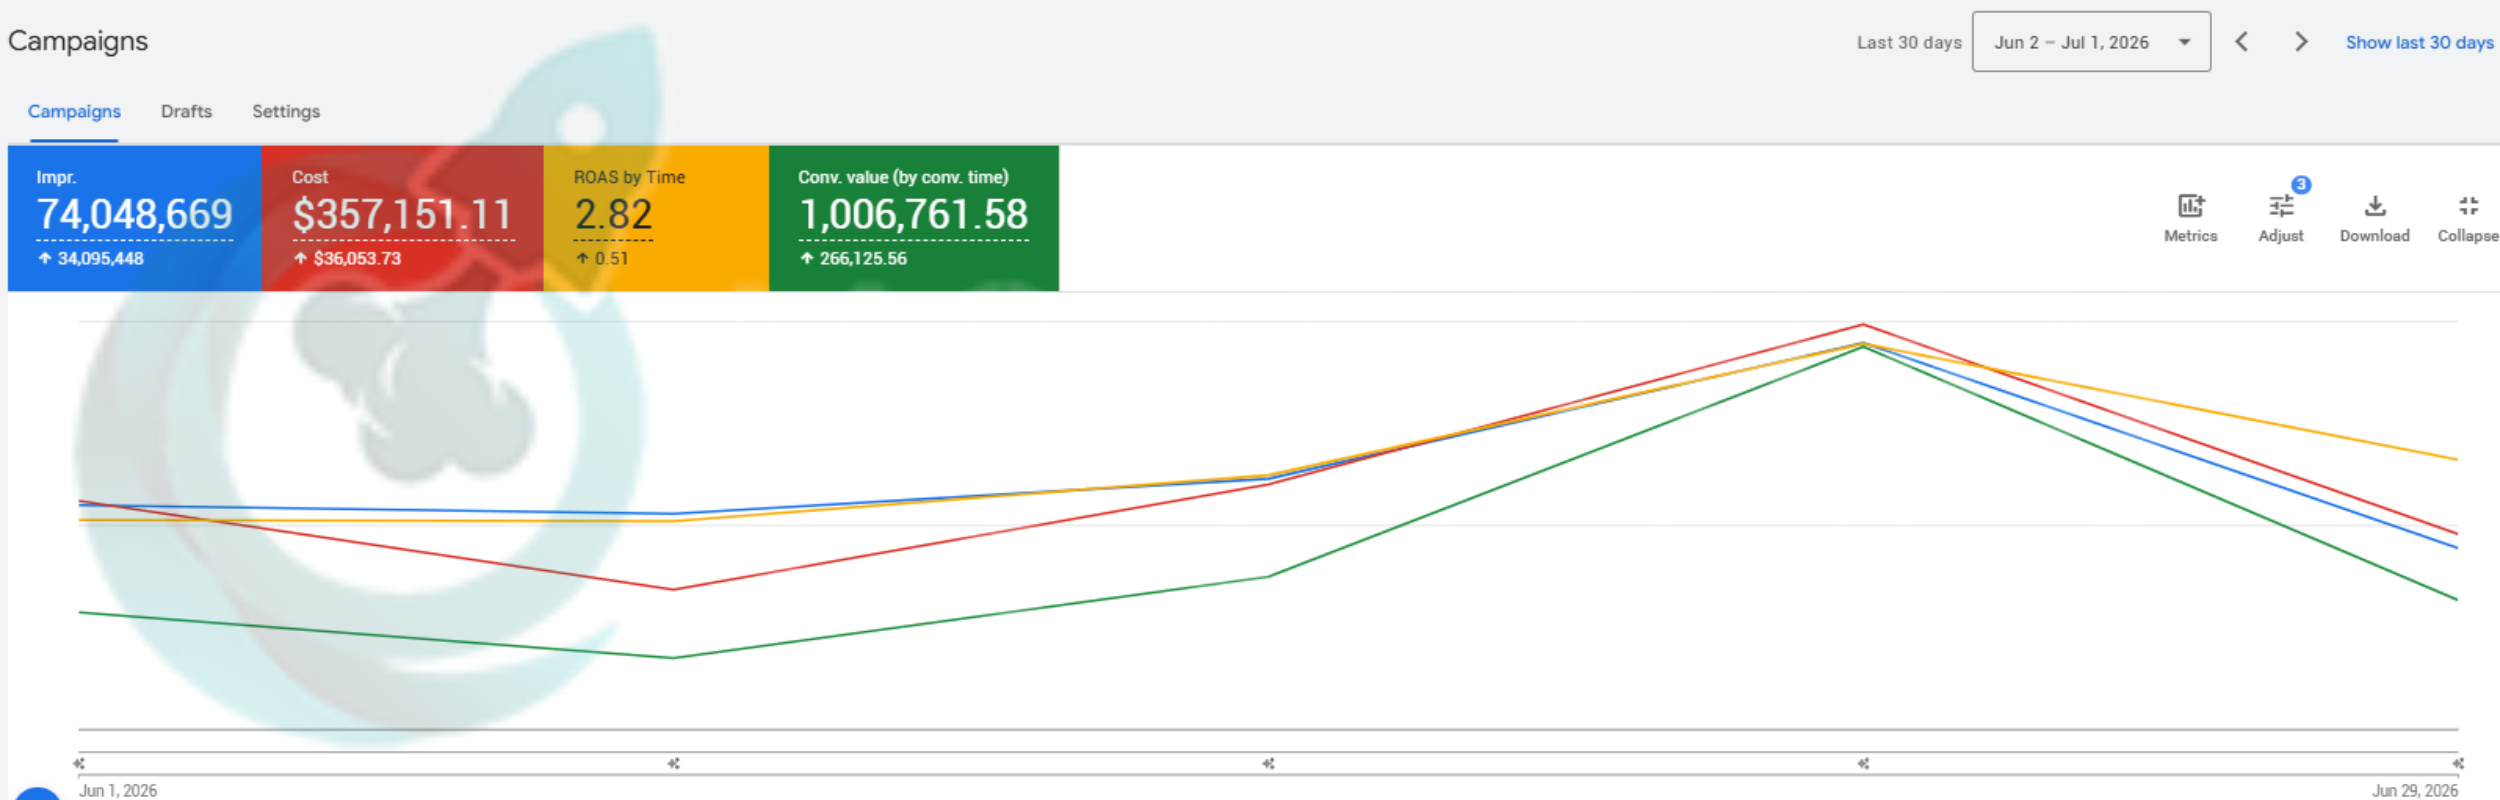The width and height of the screenshot is (2500, 800).
Task: Click the Jun 29, 2026 timeline marker
Action: (2458, 763)
